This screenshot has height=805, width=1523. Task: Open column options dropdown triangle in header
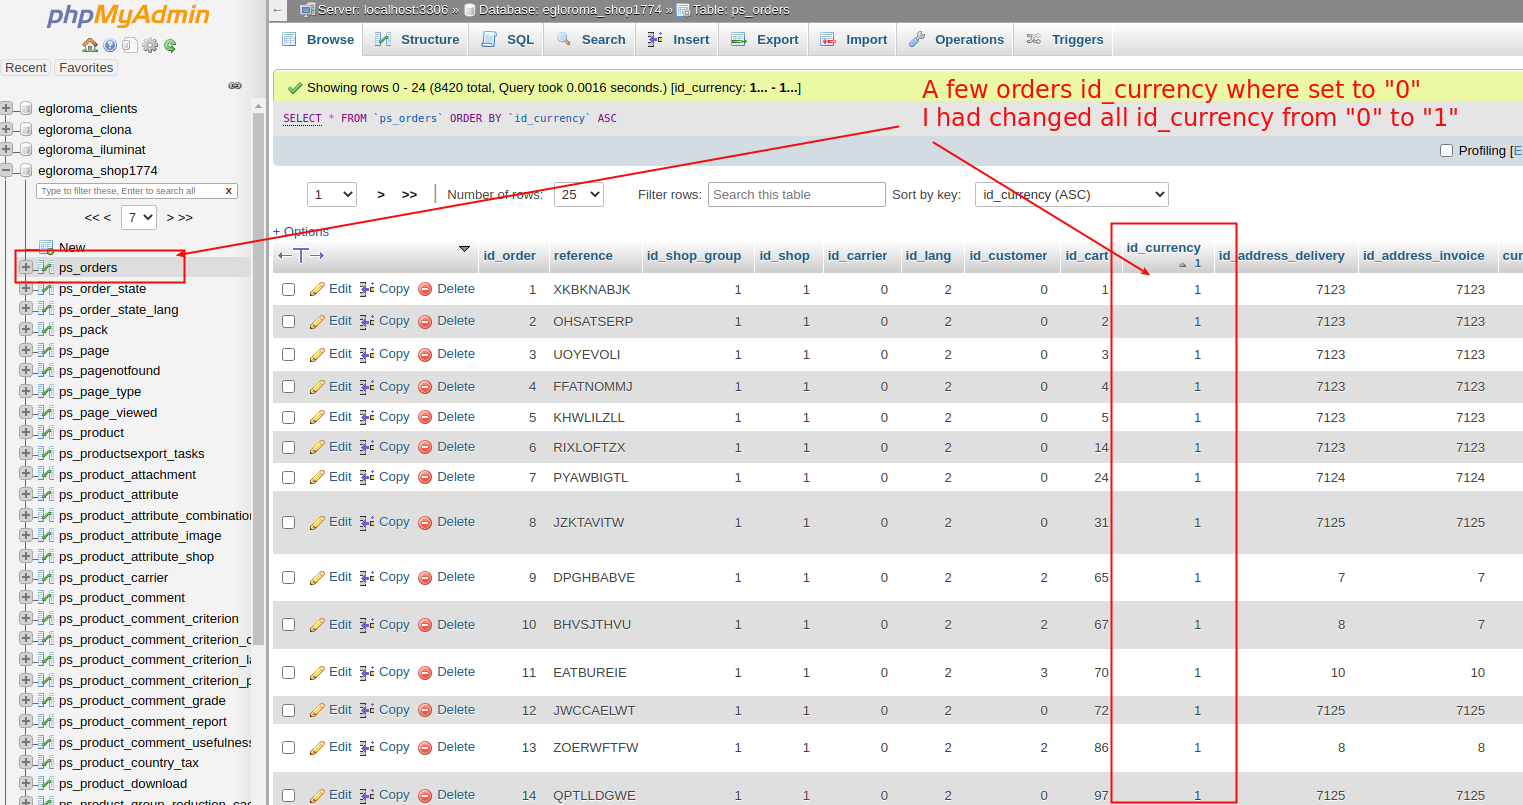464,248
